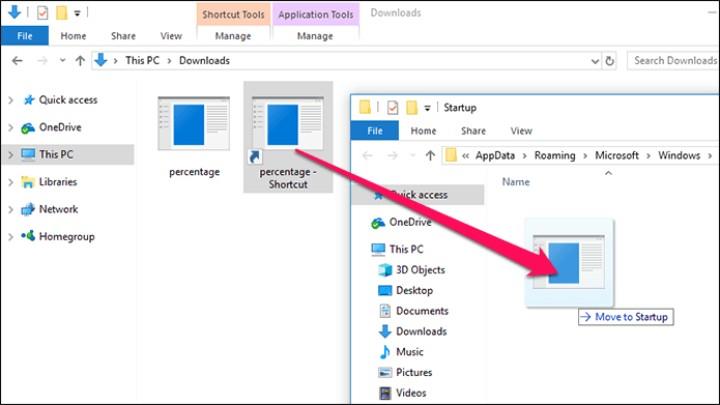Select OneDrive in the Downloads window sidebar
Screen dimensions: 720x405
click(x=59, y=127)
